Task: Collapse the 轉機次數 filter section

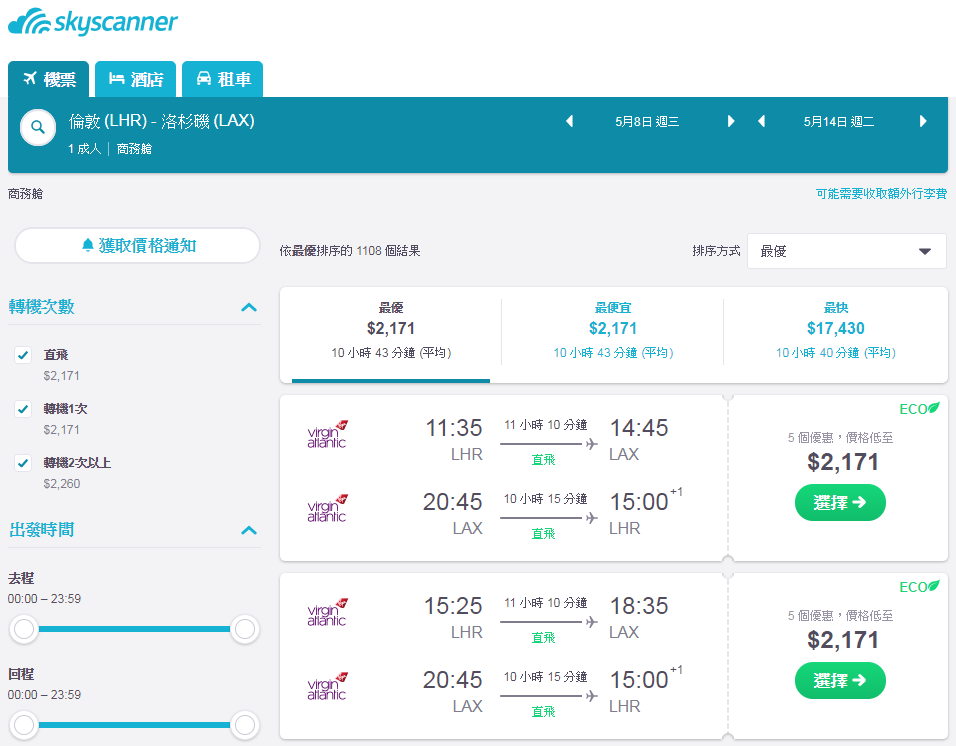Action: [249, 307]
